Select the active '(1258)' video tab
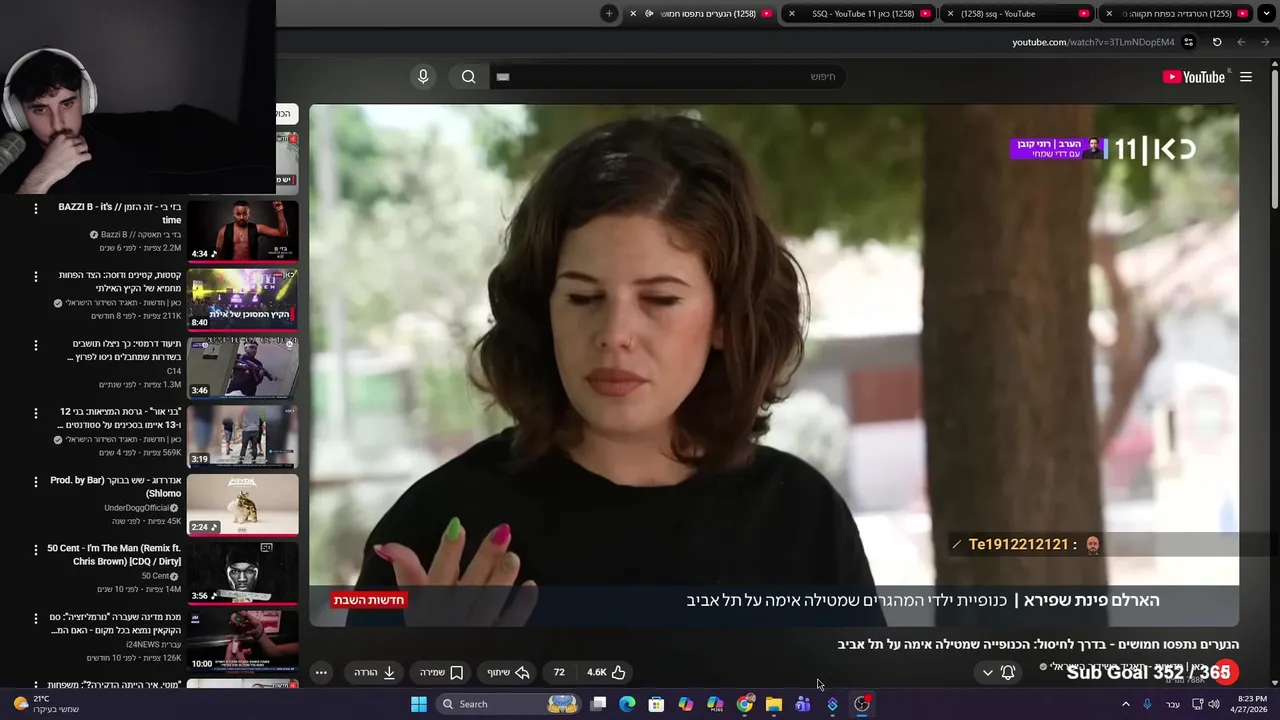Screen dimensions: 1280x720 point(700,13)
